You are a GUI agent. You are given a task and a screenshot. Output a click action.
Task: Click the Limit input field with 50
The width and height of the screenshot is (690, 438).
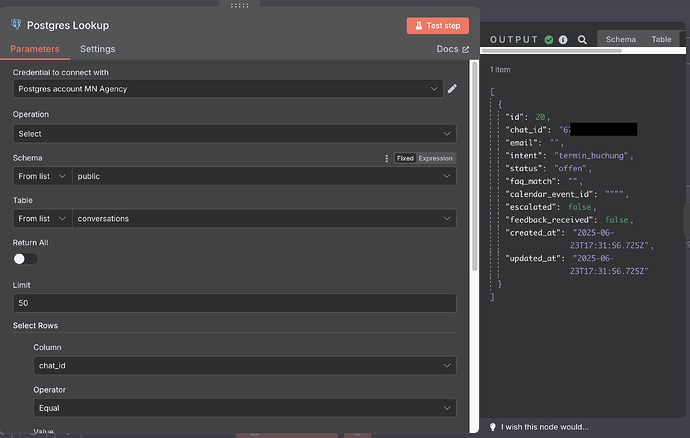click(x=235, y=303)
